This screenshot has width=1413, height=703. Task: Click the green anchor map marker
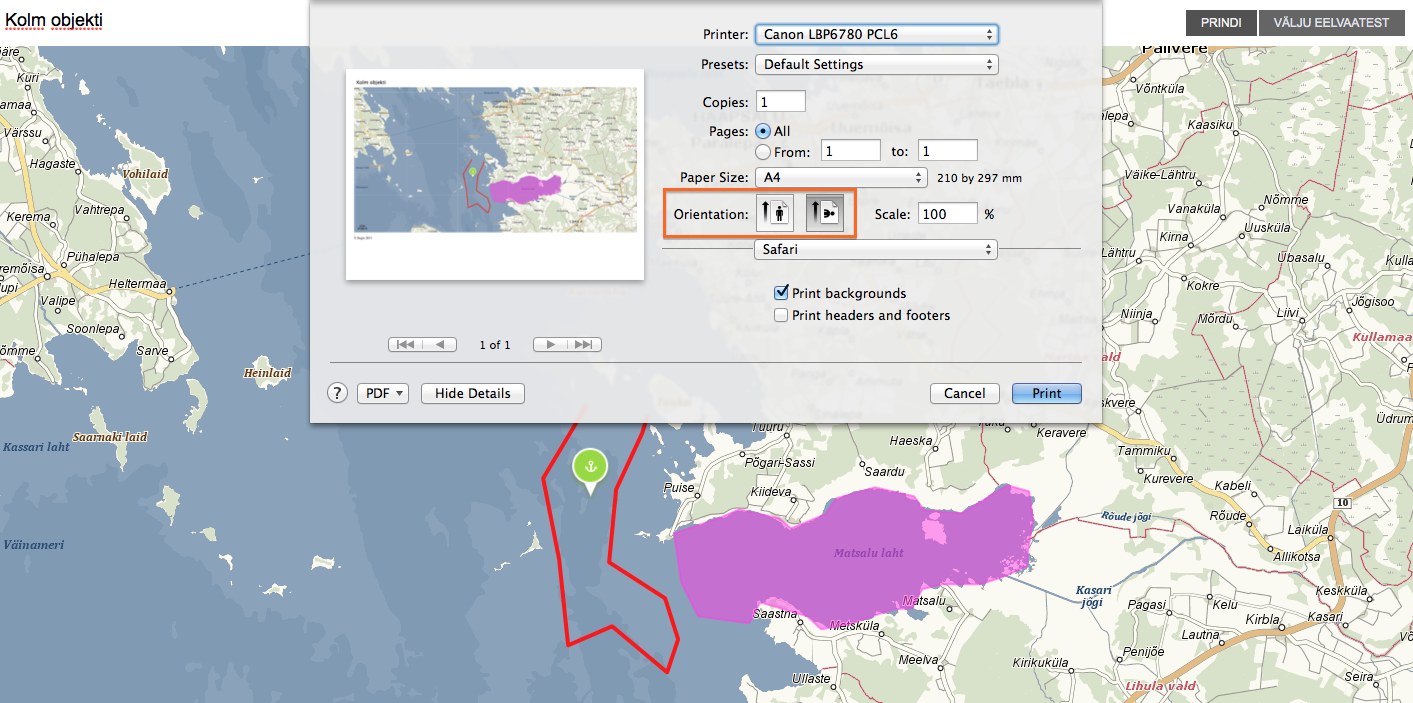pos(590,468)
